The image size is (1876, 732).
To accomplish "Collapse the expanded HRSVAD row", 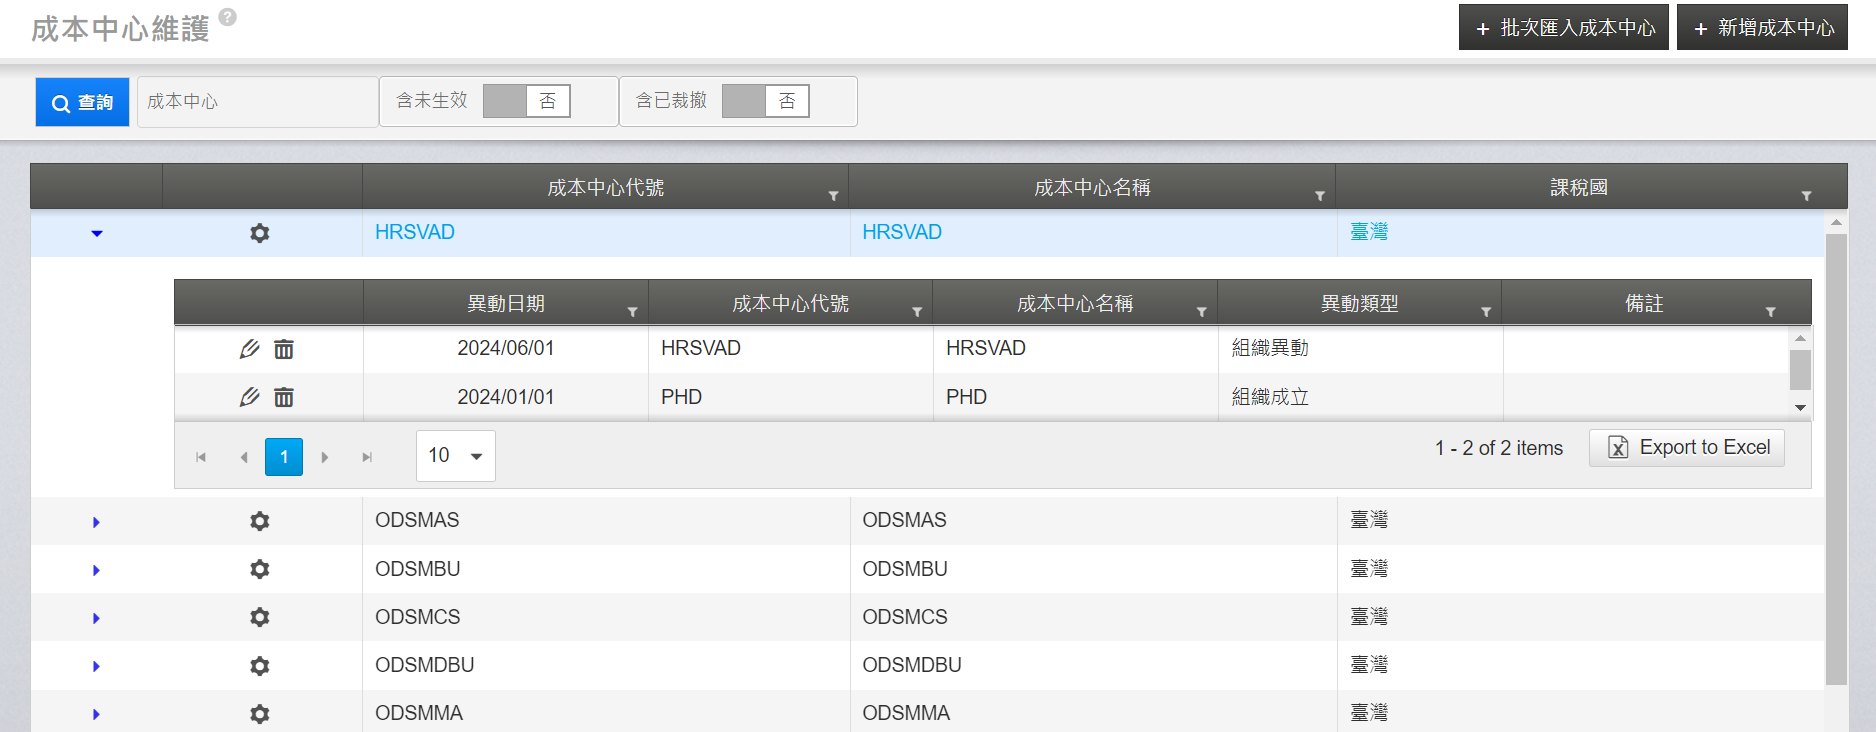I will pyautogui.click(x=97, y=233).
